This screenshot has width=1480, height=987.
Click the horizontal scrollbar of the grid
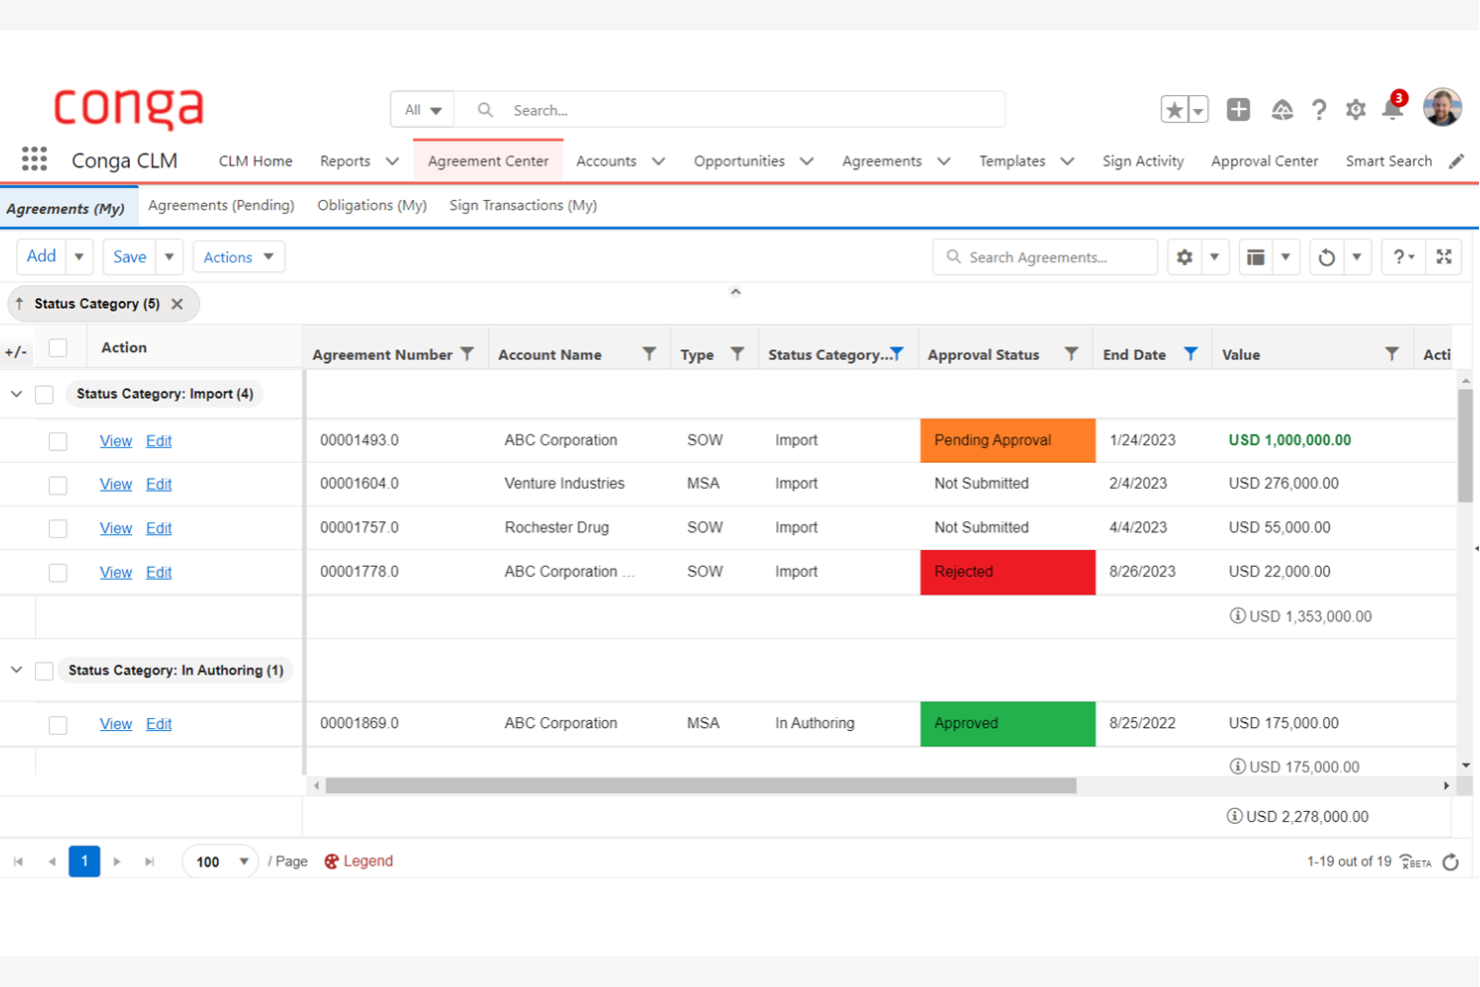700,786
